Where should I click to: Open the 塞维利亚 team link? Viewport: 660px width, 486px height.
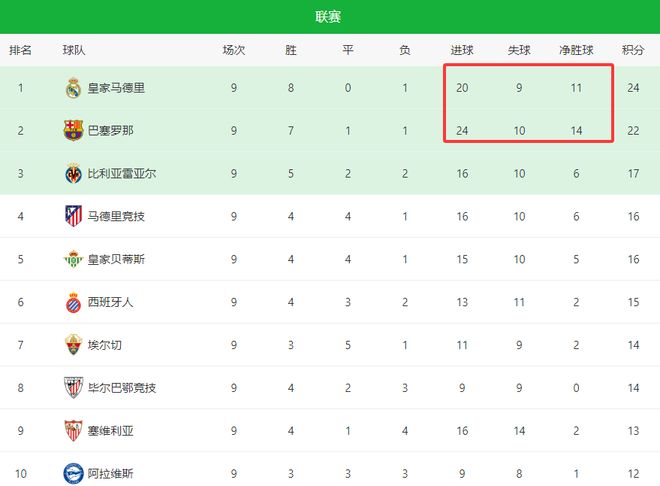pos(109,431)
